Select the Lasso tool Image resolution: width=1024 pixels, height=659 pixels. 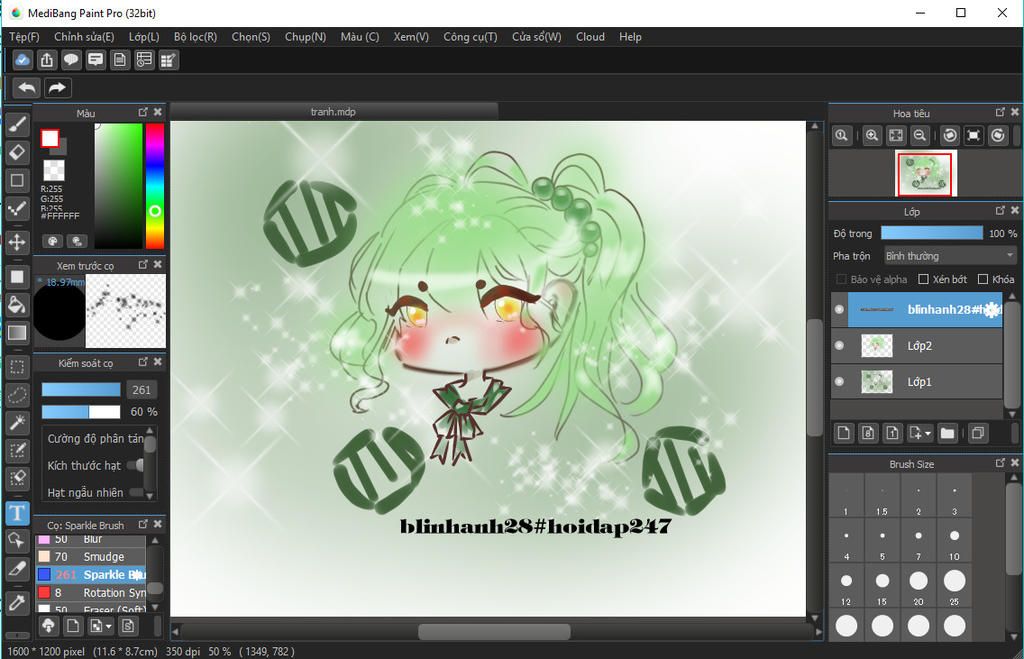click(18, 394)
